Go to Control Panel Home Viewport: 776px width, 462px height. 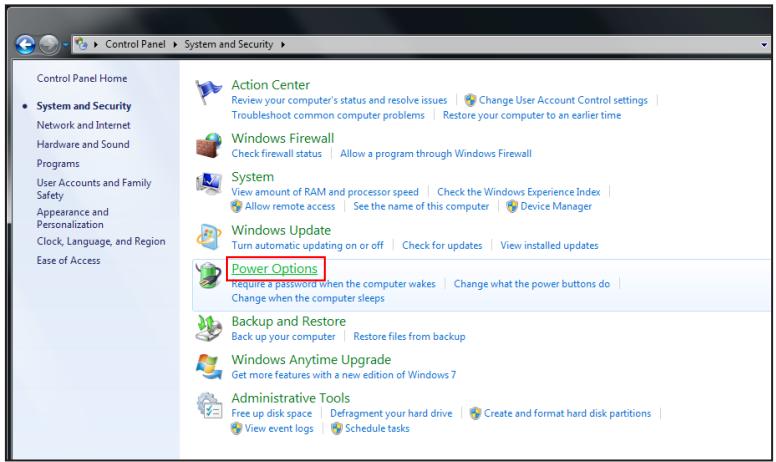pyautogui.click(x=82, y=78)
